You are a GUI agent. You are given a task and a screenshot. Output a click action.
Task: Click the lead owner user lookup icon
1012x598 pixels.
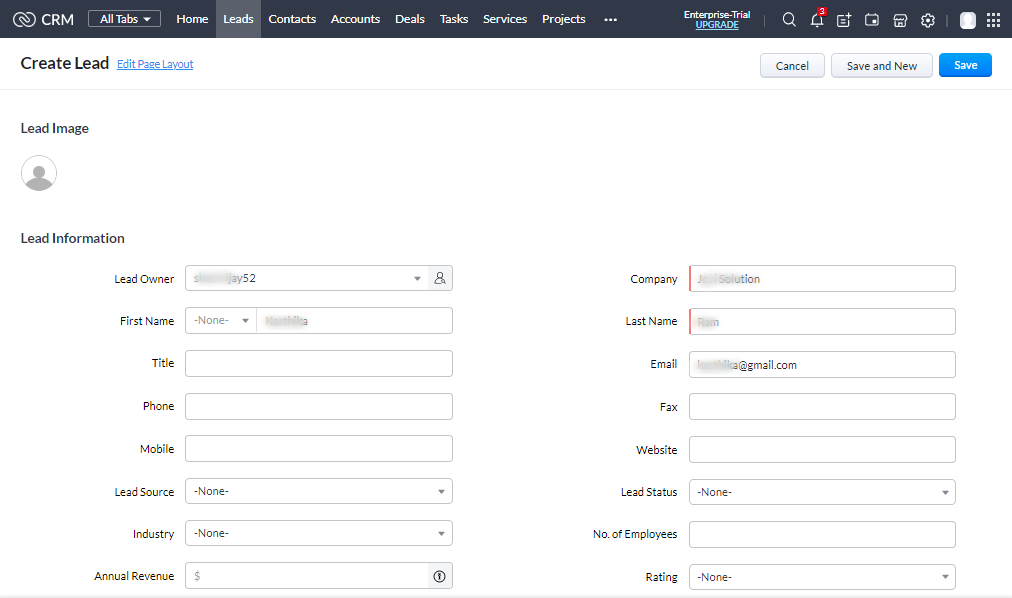pos(440,279)
